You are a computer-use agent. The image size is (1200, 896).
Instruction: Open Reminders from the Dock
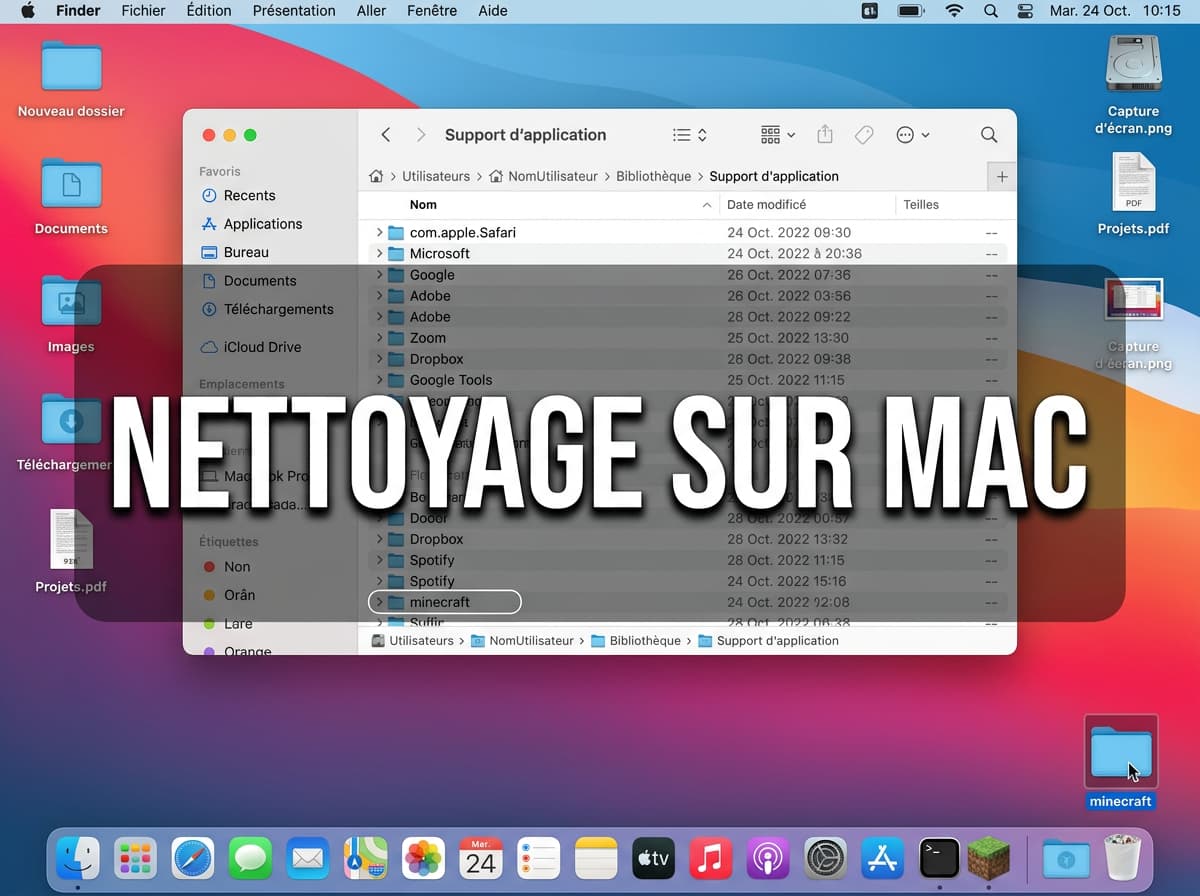539,858
